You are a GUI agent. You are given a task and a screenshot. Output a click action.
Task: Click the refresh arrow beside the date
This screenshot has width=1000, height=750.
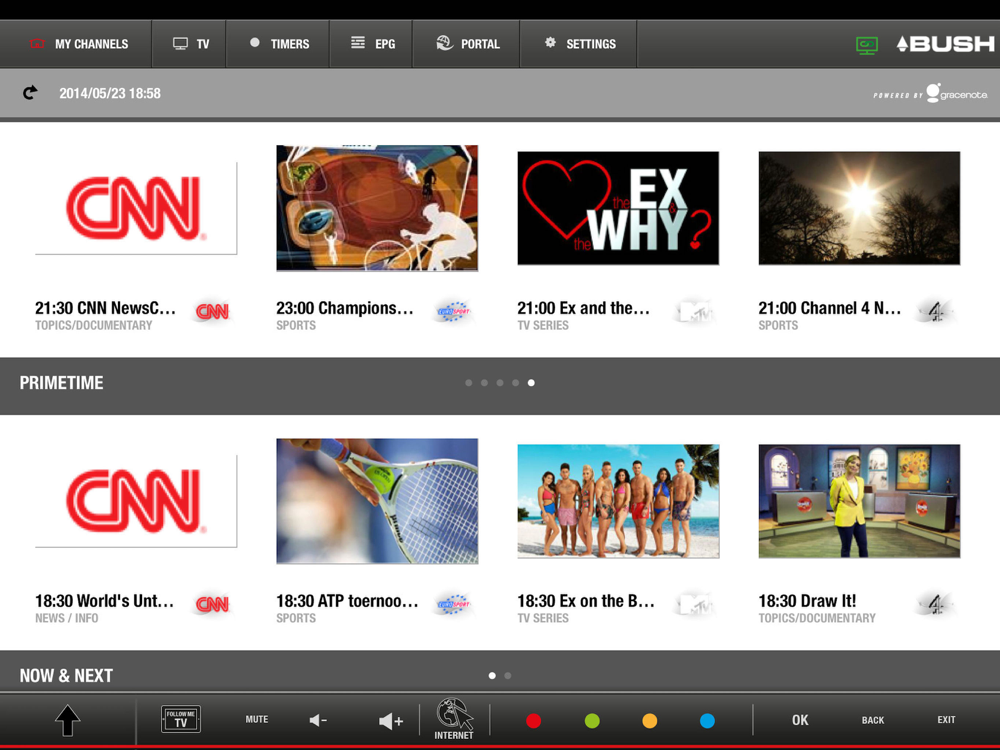(30, 93)
